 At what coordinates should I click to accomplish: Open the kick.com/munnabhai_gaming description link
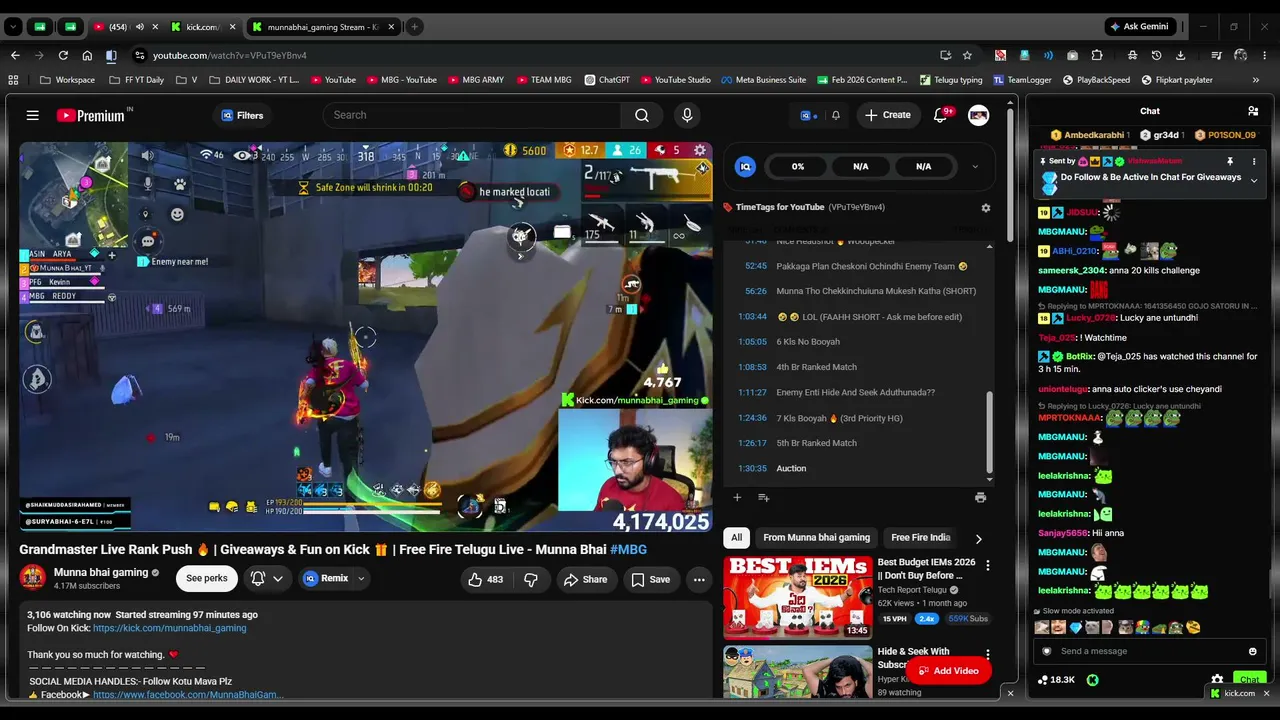pos(169,628)
